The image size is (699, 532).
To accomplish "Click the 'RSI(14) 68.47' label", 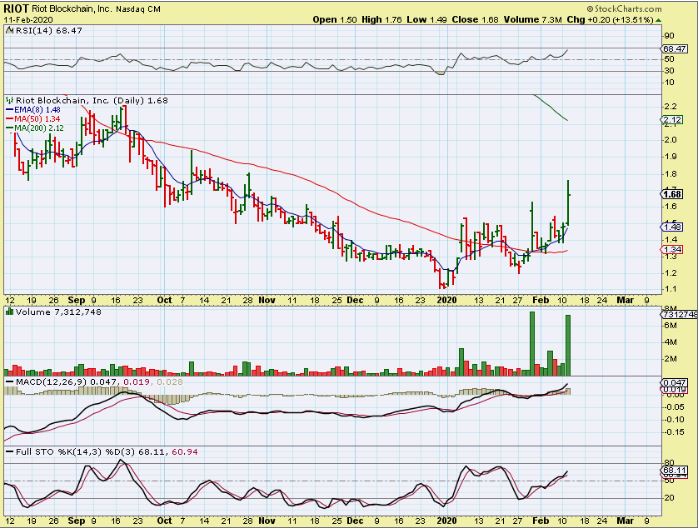I will pyautogui.click(x=49, y=30).
